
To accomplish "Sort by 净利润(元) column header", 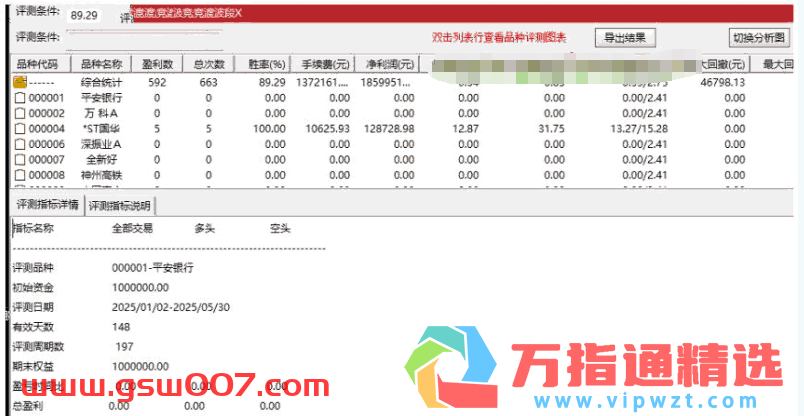I will point(387,64).
